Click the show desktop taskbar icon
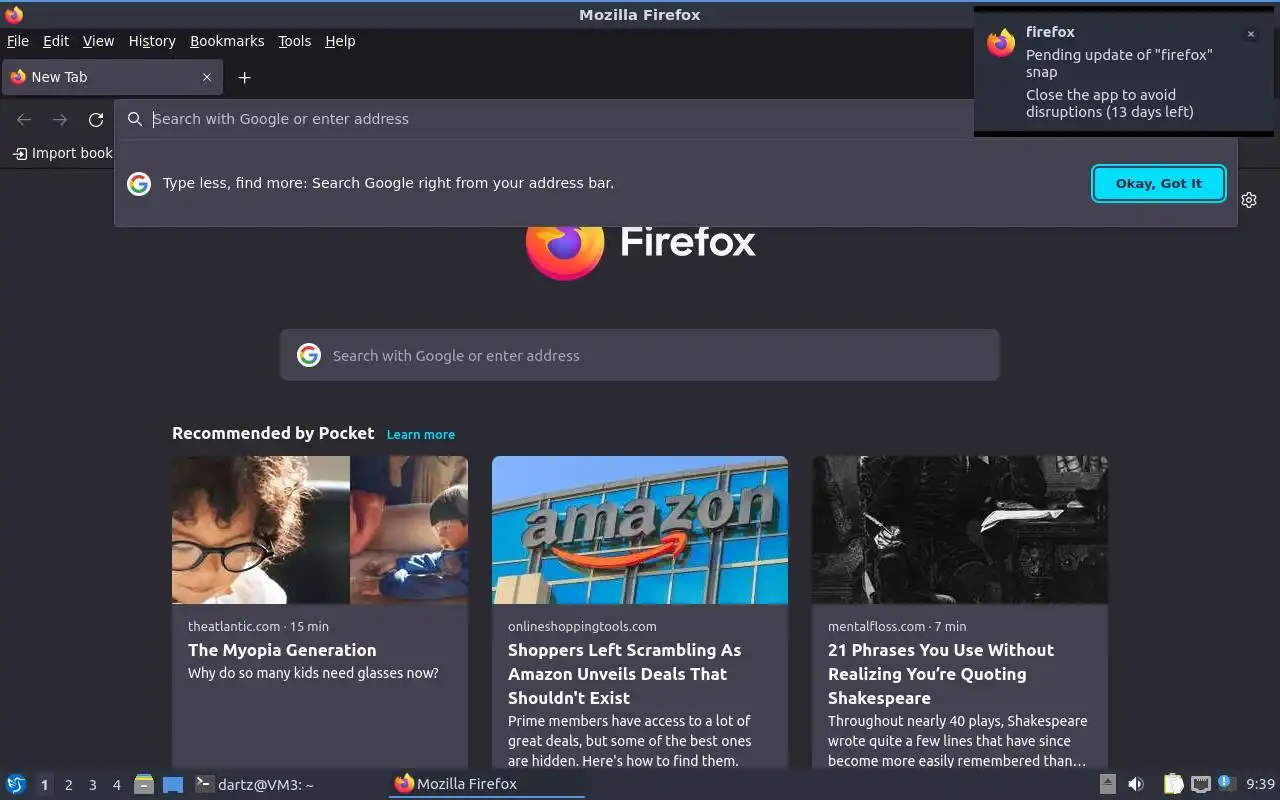Screen dimensions: 1280x800 (173, 785)
